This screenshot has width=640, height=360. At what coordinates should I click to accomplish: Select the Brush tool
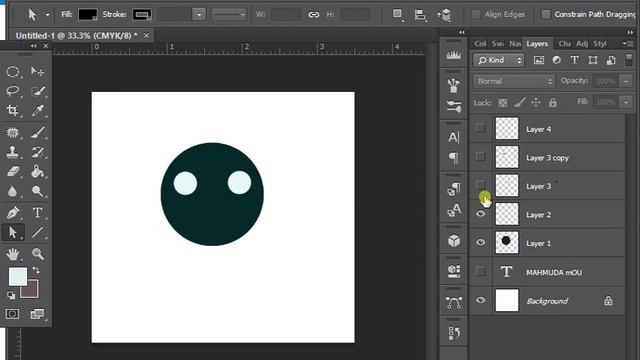tap(38, 132)
